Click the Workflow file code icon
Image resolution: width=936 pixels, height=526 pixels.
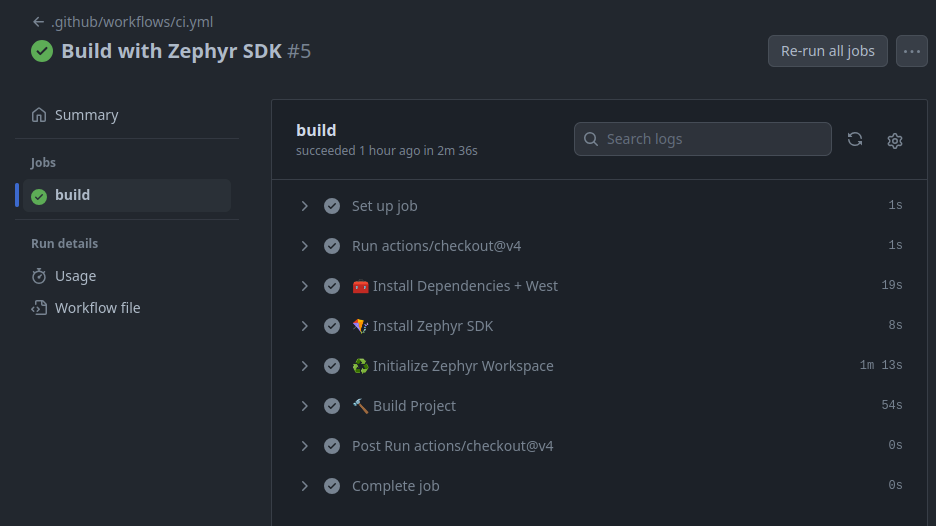[x=39, y=308]
